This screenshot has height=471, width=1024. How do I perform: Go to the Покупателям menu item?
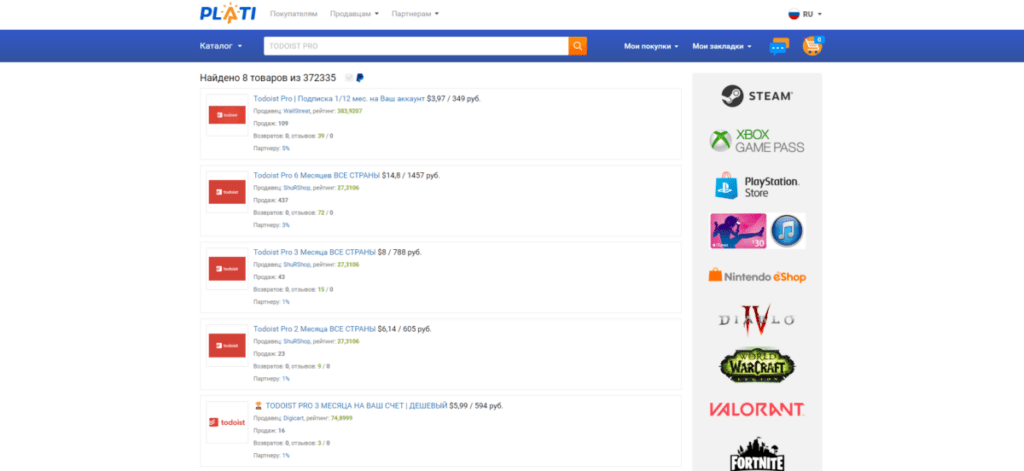294,14
